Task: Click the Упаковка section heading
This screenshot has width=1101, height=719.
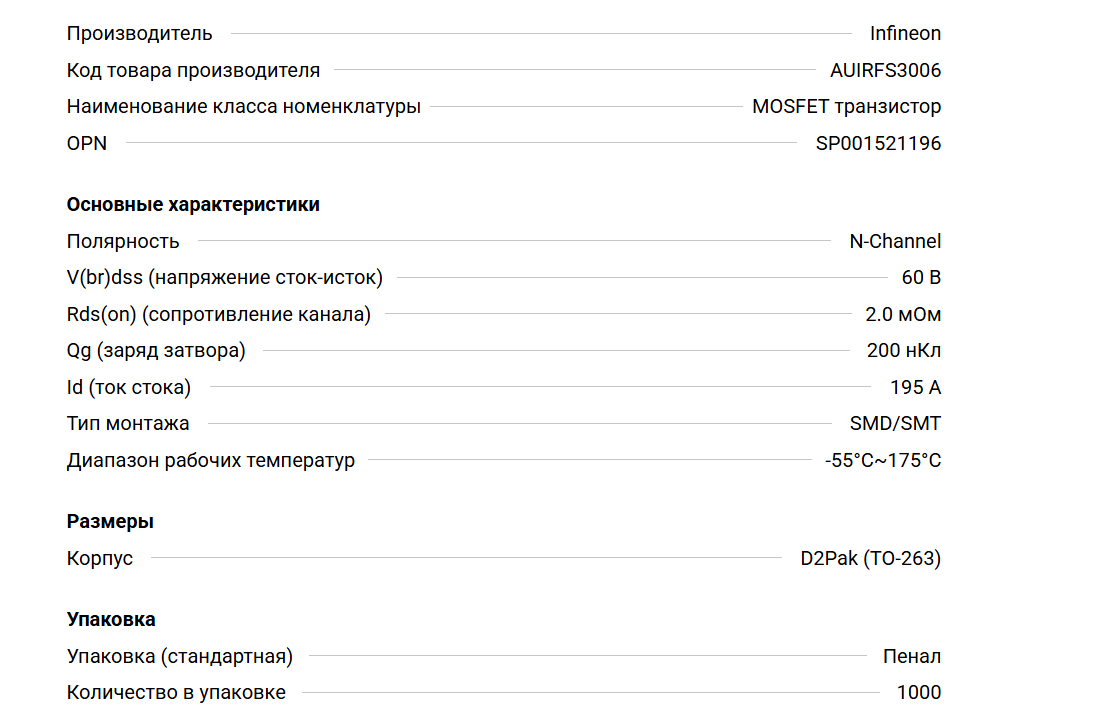Action: (x=111, y=620)
